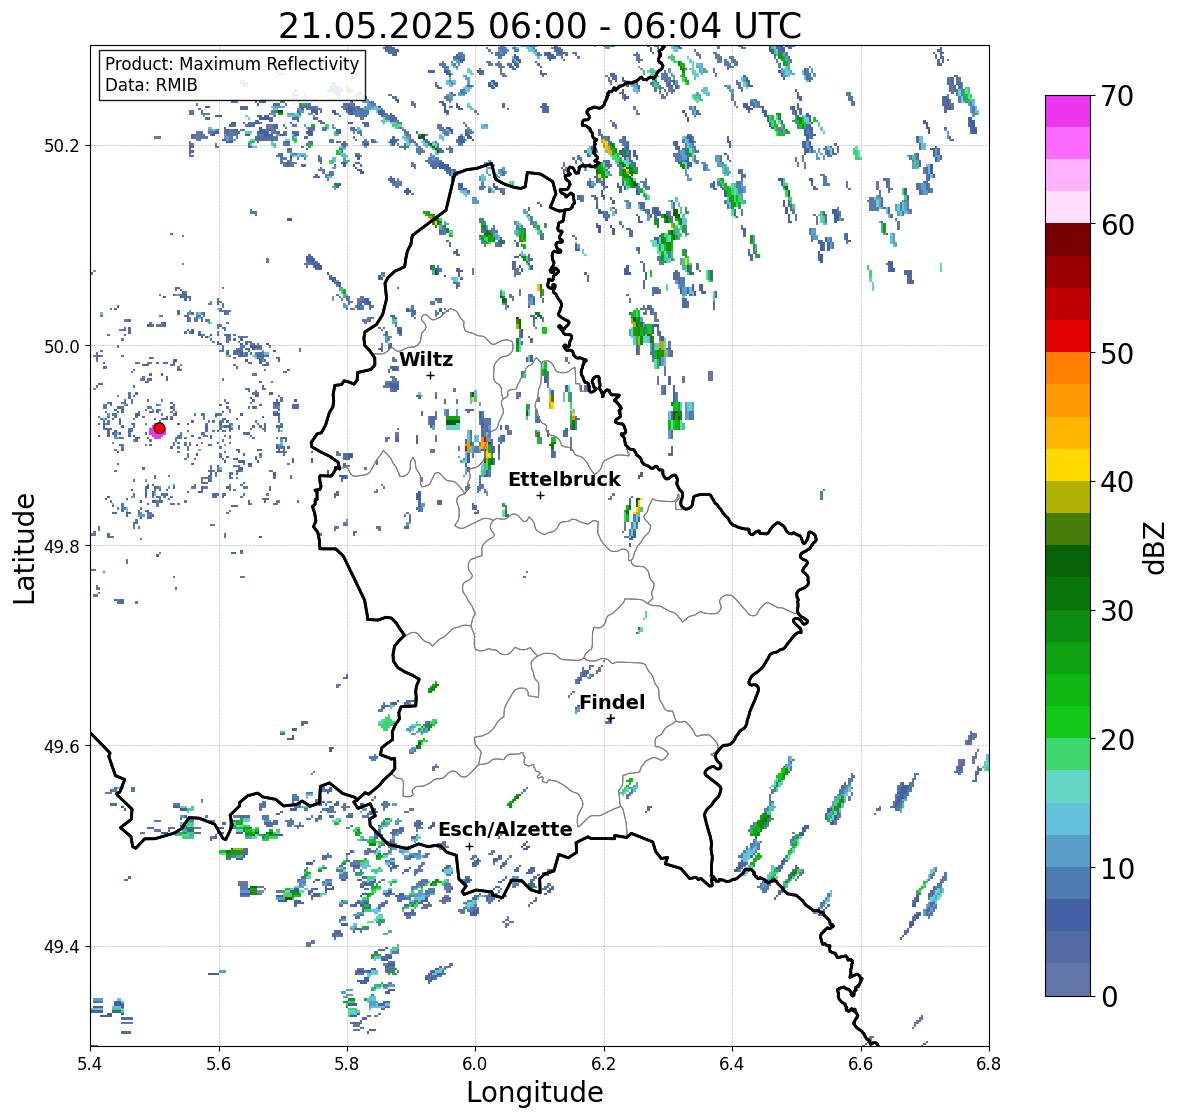Click the 50.0 latitude tick label
This screenshot has width=1179, height=1117.
point(62,347)
